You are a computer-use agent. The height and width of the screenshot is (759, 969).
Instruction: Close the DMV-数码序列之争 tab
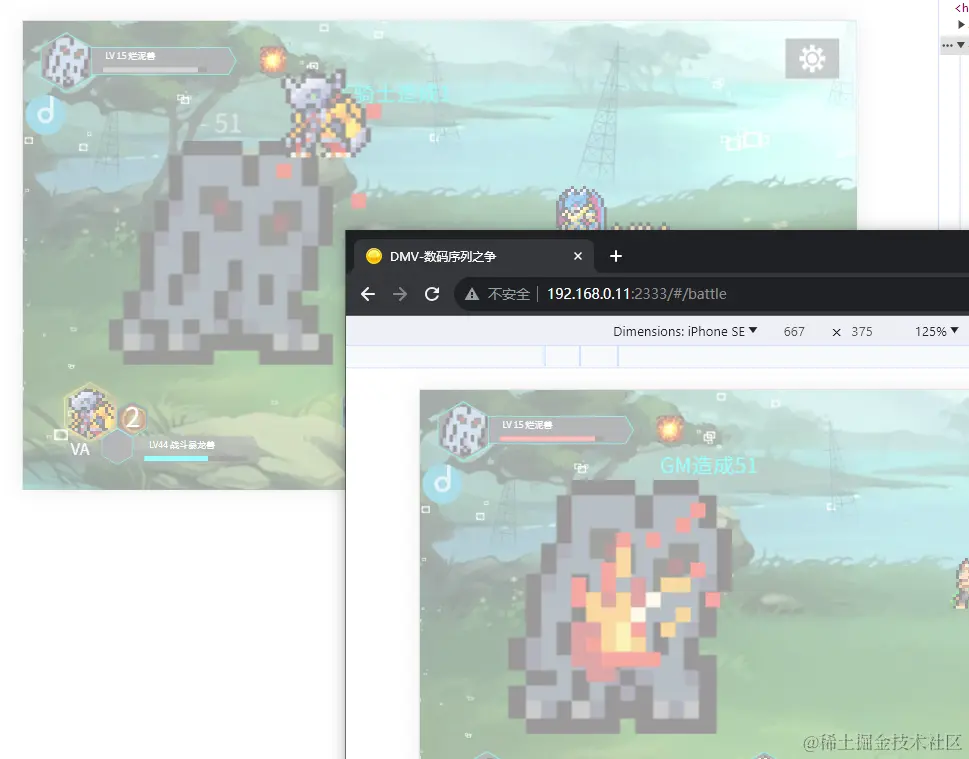pyautogui.click(x=578, y=256)
